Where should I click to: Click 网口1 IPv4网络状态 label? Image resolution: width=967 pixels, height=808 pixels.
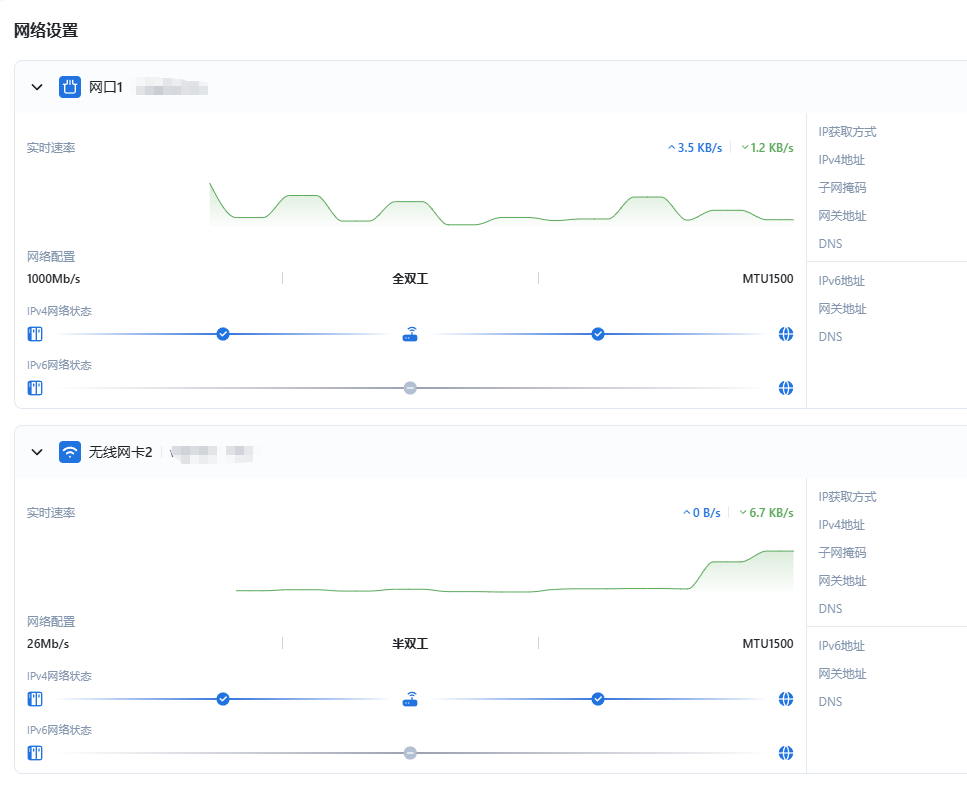pyautogui.click(x=59, y=311)
